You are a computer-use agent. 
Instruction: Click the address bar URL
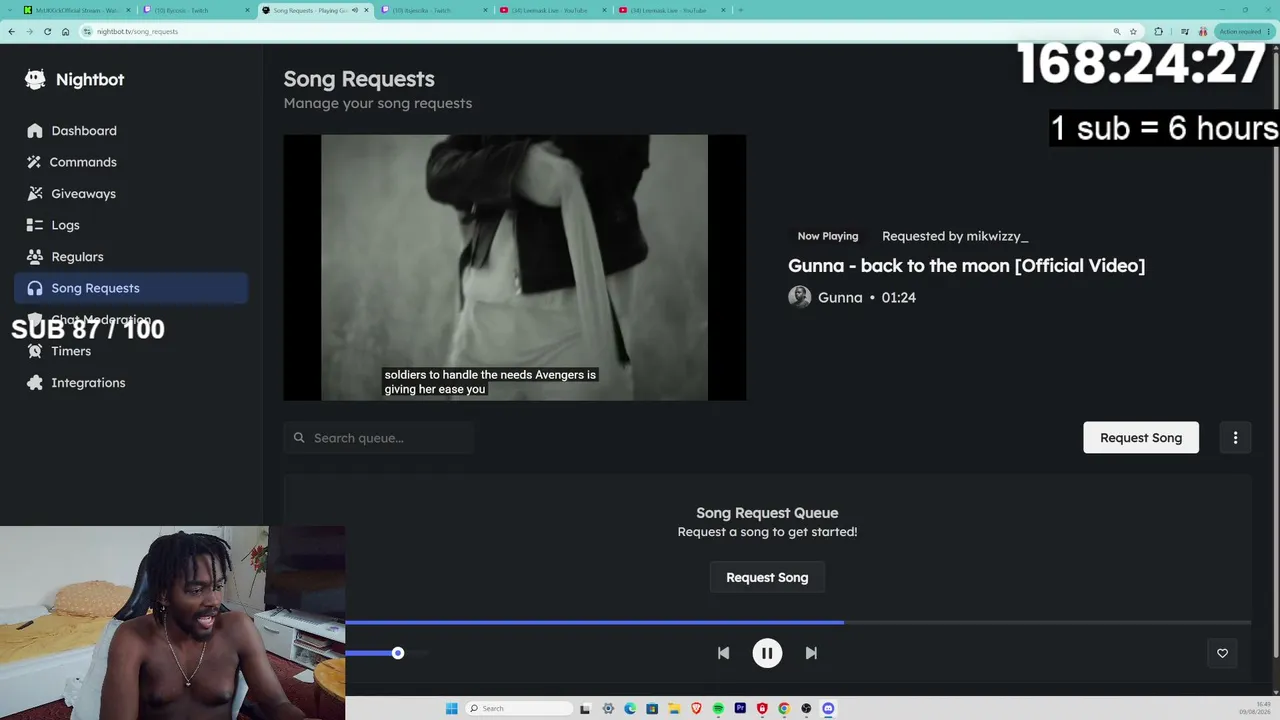pyautogui.click(x=137, y=31)
